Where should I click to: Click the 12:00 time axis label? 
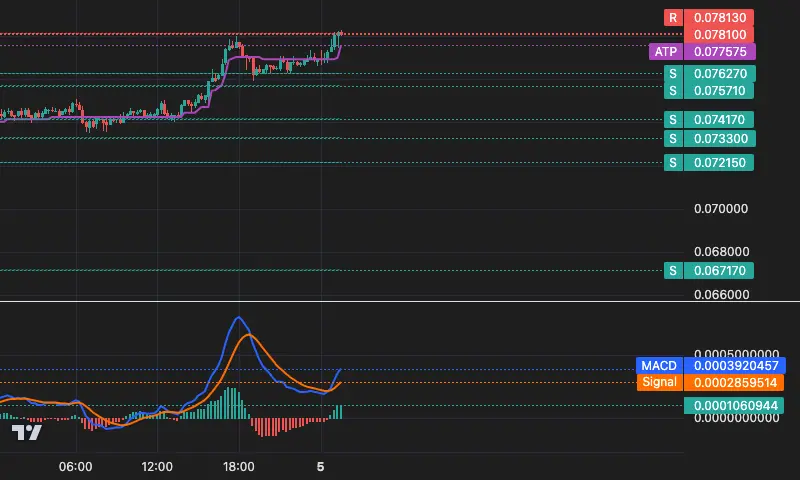157,467
